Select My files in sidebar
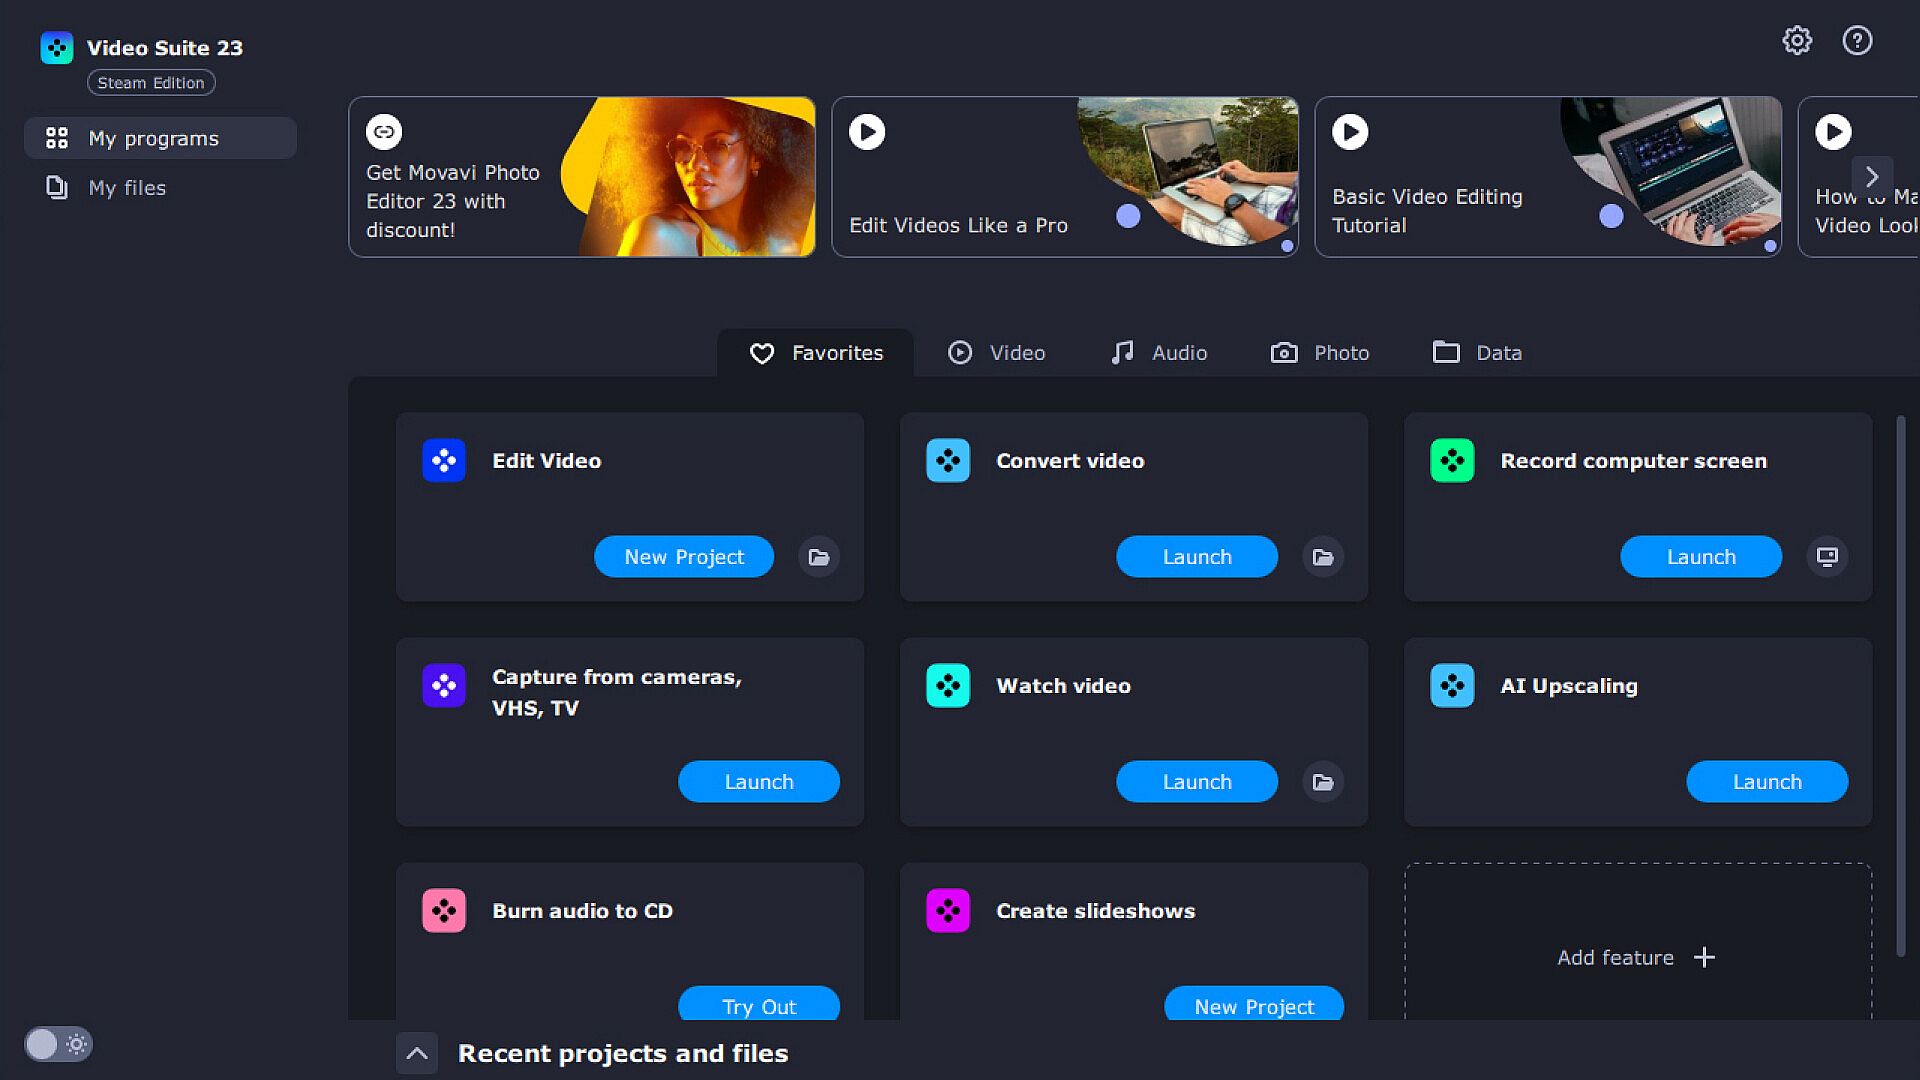The image size is (1920, 1080). click(127, 188)
